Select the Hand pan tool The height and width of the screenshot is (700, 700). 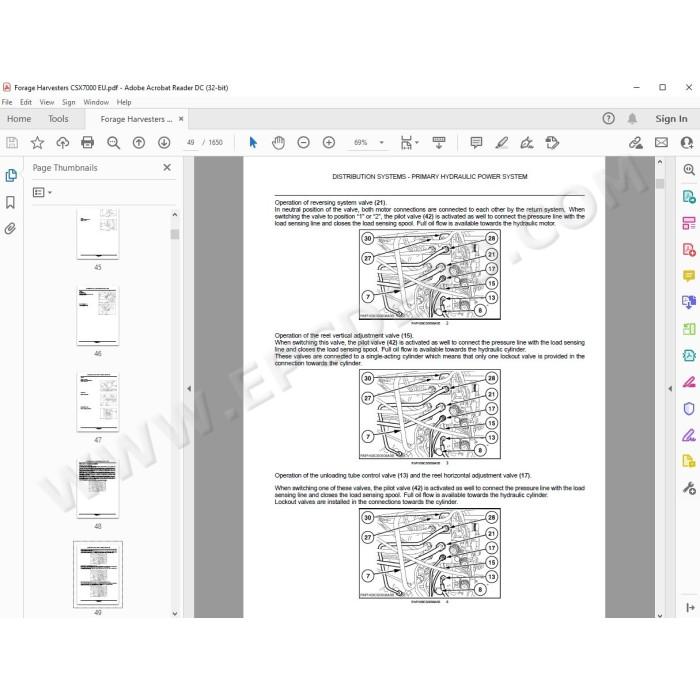tap(278, 143)
